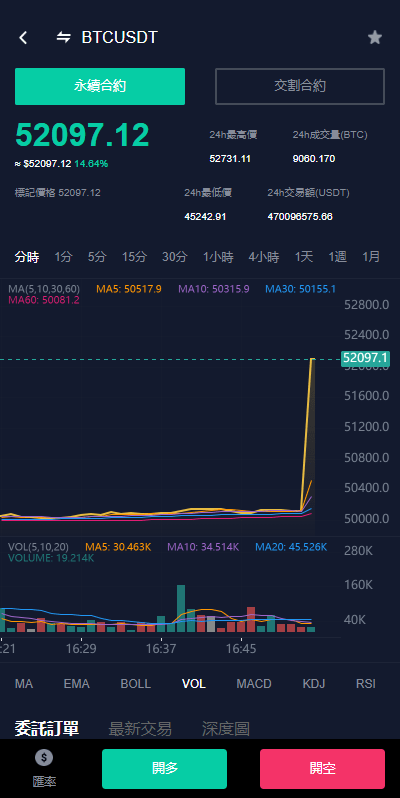400x798 pixels.
Task: Select the 分時 chart interval
Action: click(x=27, y=257)
